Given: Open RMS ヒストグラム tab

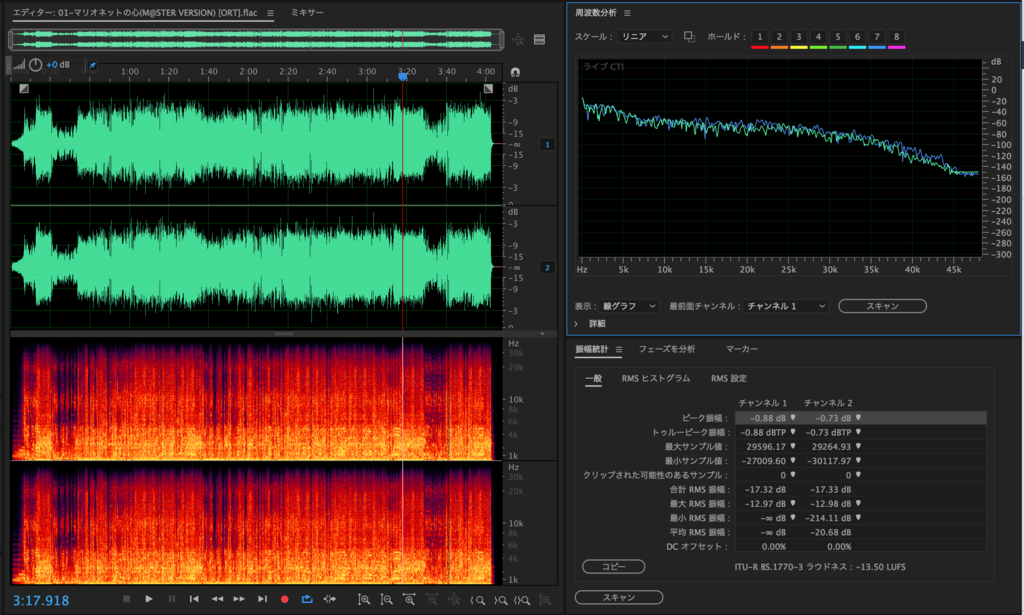Looking at the screenshot, I should (656, 379).
